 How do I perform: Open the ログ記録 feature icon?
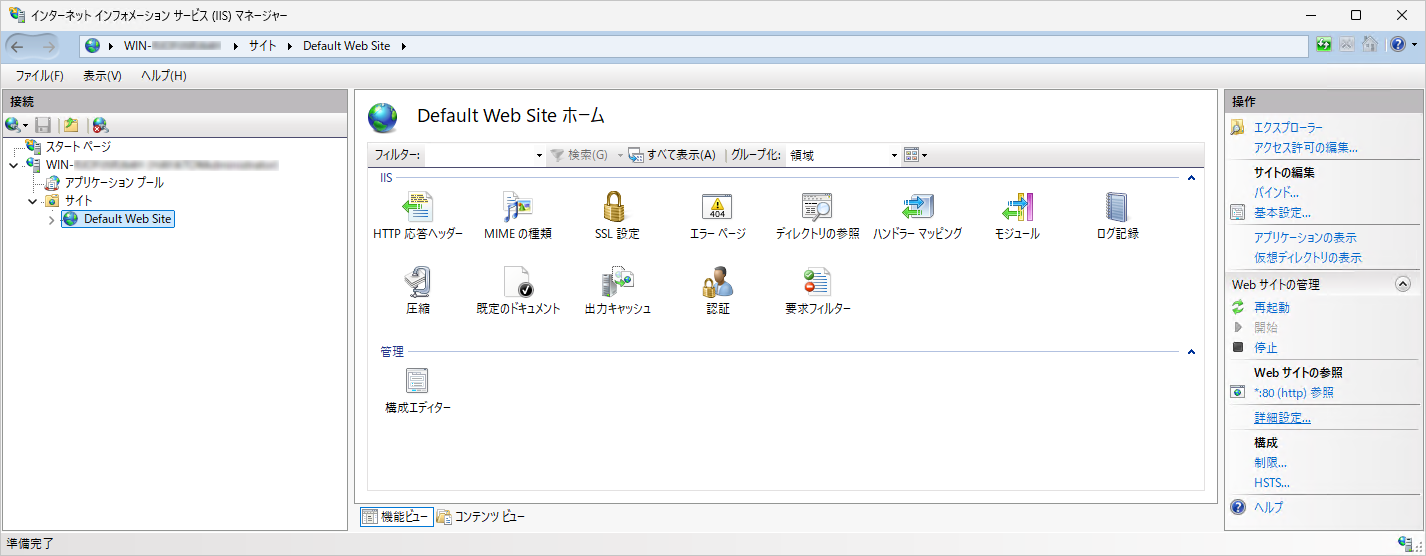1117,207
